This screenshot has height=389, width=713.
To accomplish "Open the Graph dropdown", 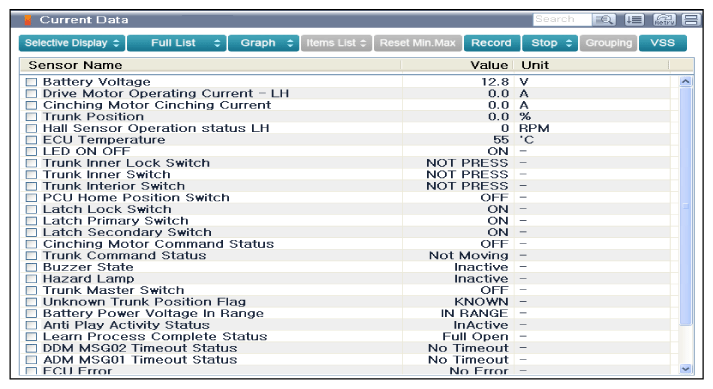I will point(264,43).
